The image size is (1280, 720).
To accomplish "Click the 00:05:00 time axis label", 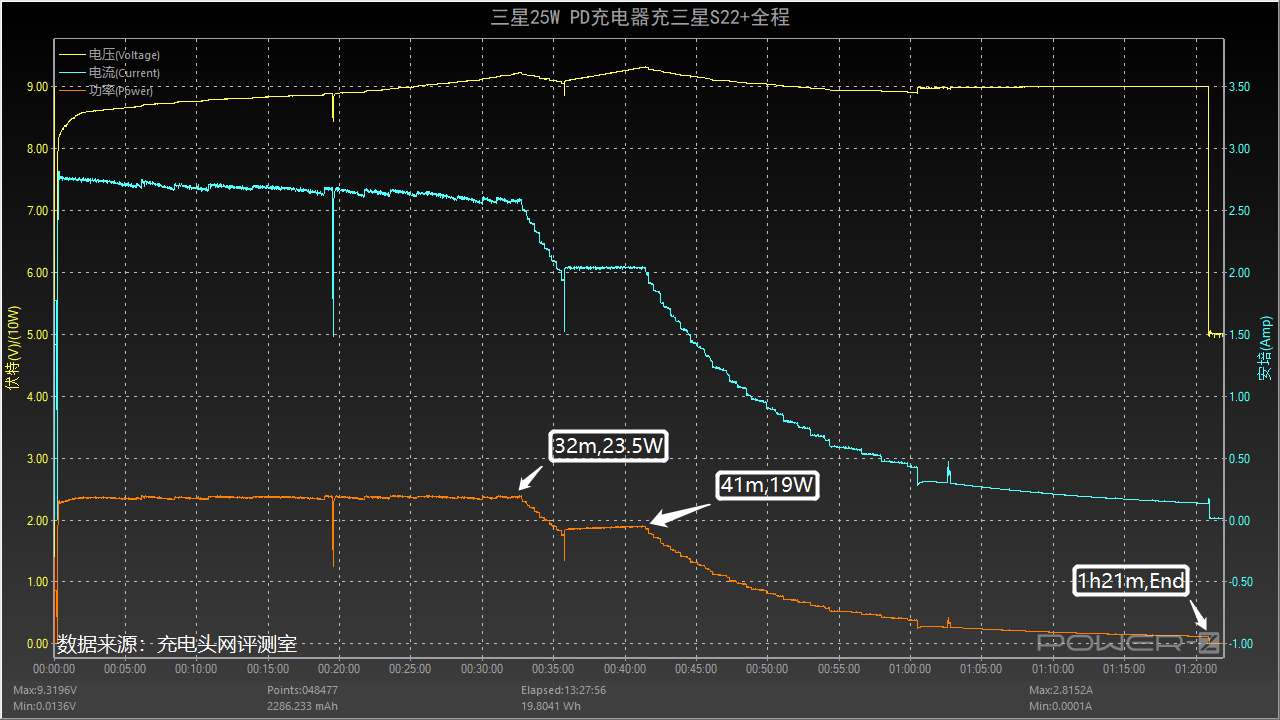I will click(x=125, y=669).
